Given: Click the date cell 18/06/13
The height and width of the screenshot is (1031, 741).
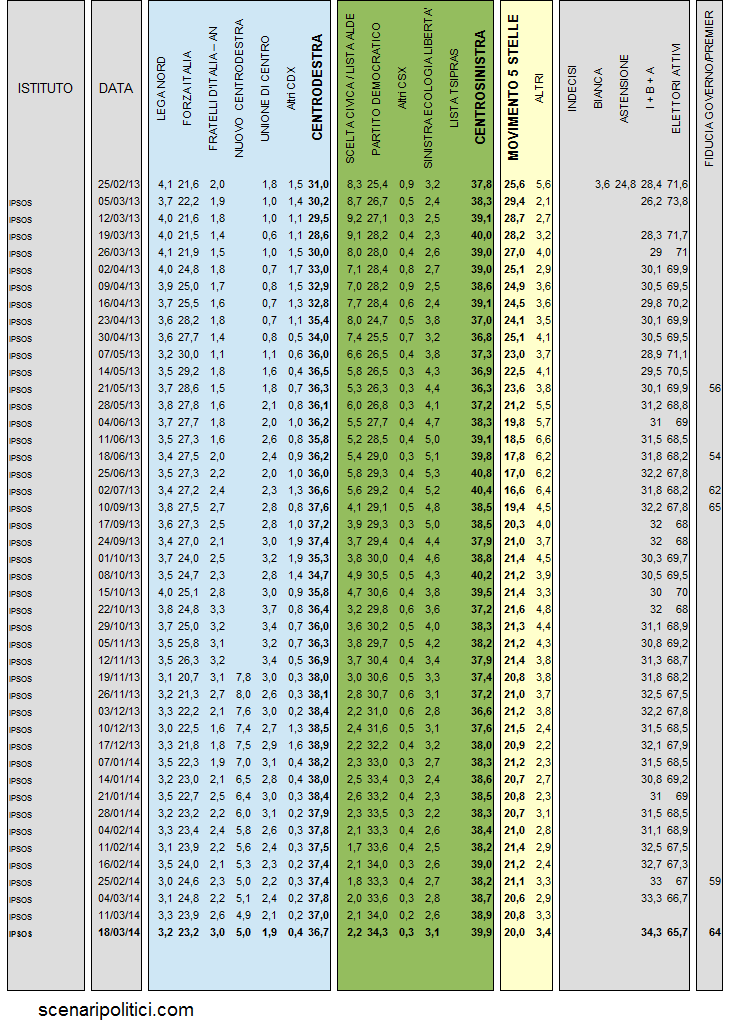Looking at the screenshot, I should pos(119,457).
